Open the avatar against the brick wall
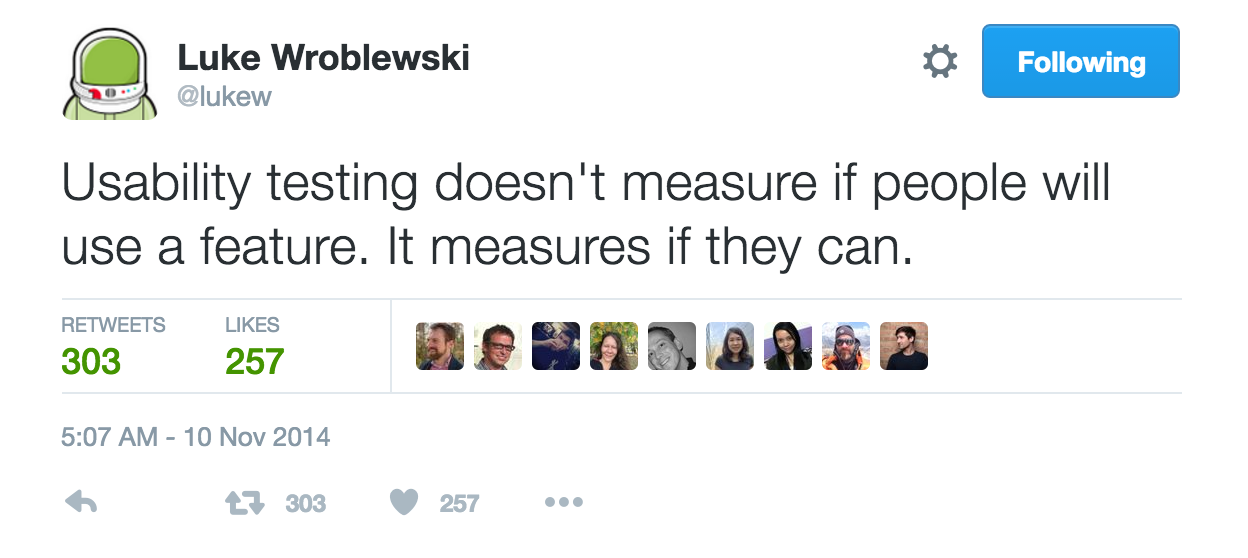The image size is (1248, 558). tap(904, 346)
